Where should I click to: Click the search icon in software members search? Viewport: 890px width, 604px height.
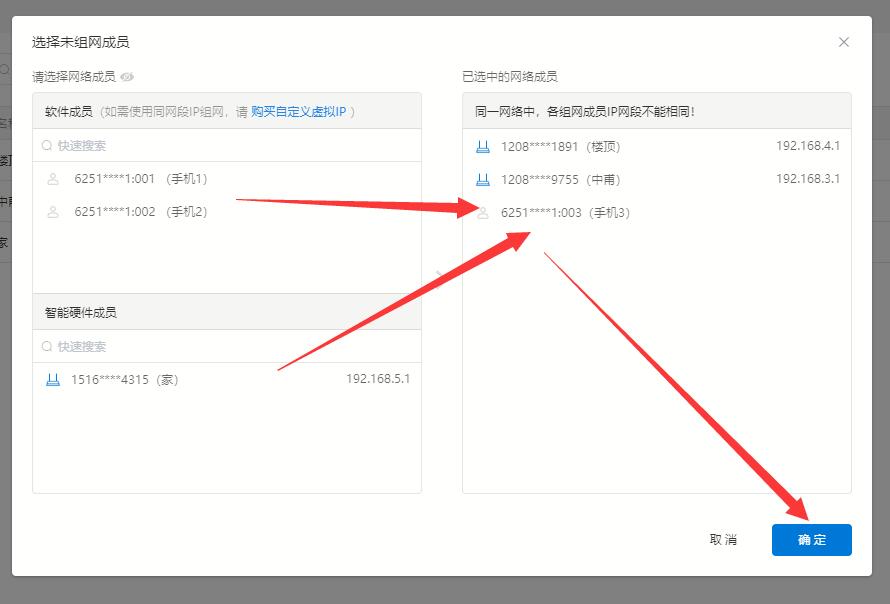tap(47, 146)
